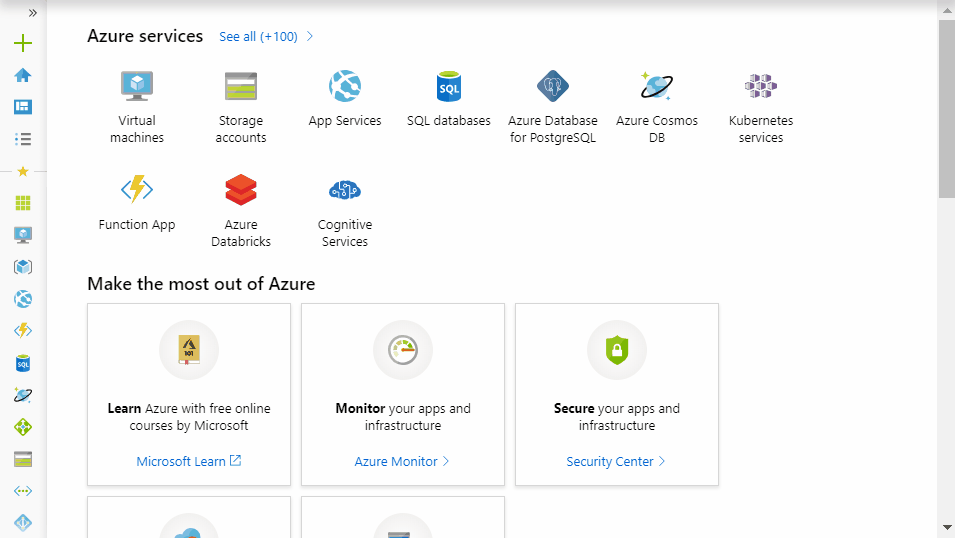The width and height of the screenshot is (955, 538).
Task: Open Function App service tile
Action: 137,203
